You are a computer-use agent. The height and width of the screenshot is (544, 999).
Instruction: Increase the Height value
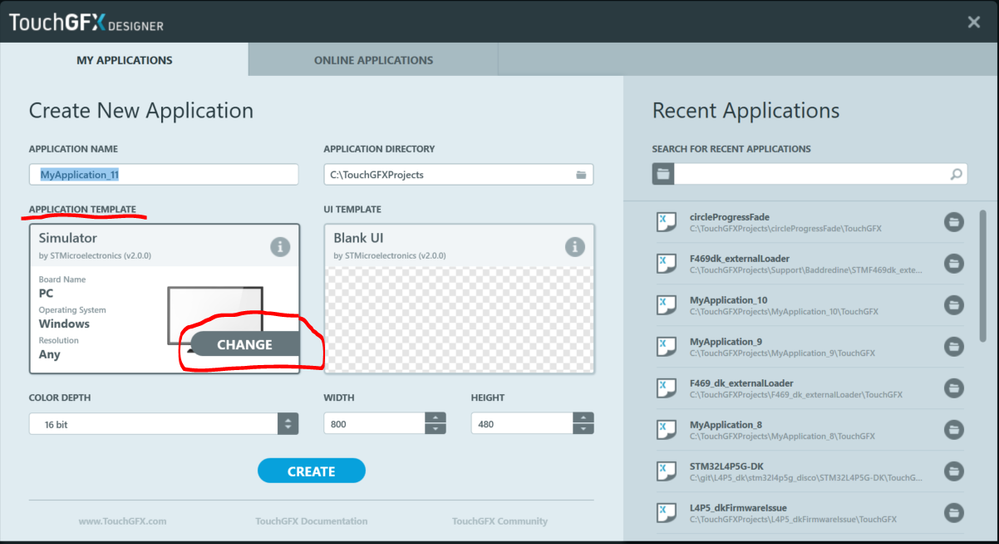(584, 418)
